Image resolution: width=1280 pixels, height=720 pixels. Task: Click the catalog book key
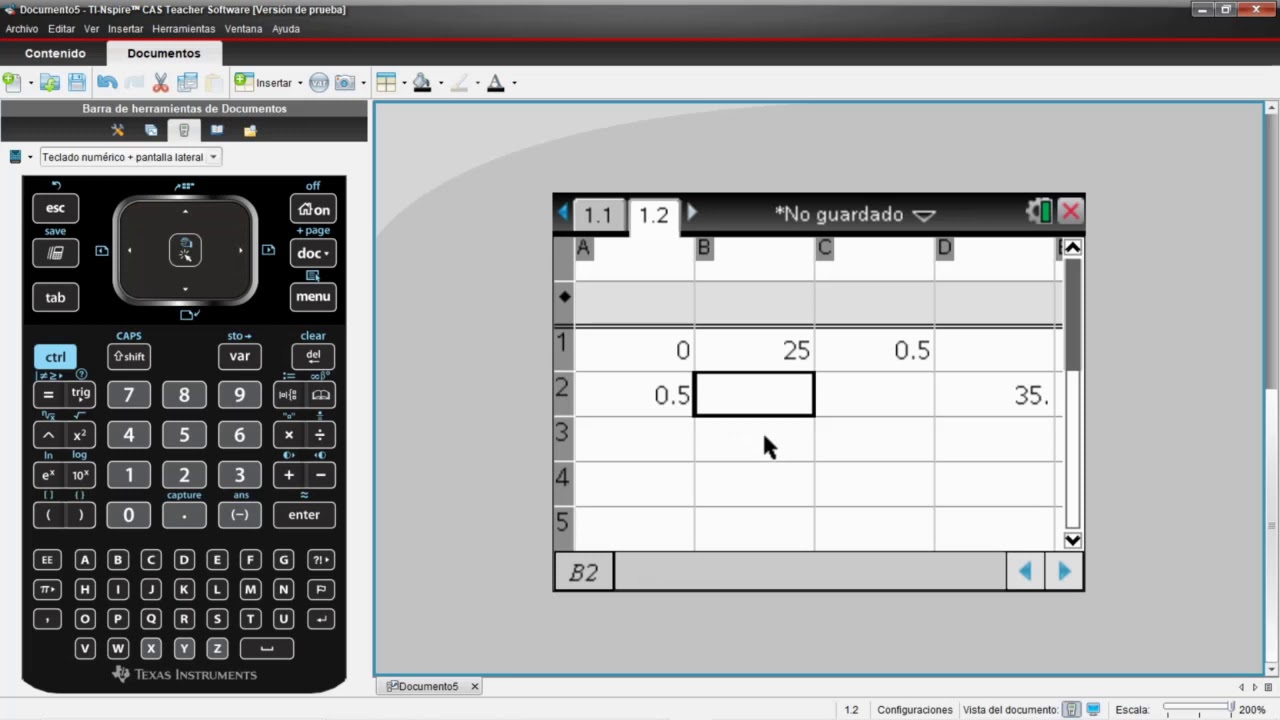tap(320, 395)
